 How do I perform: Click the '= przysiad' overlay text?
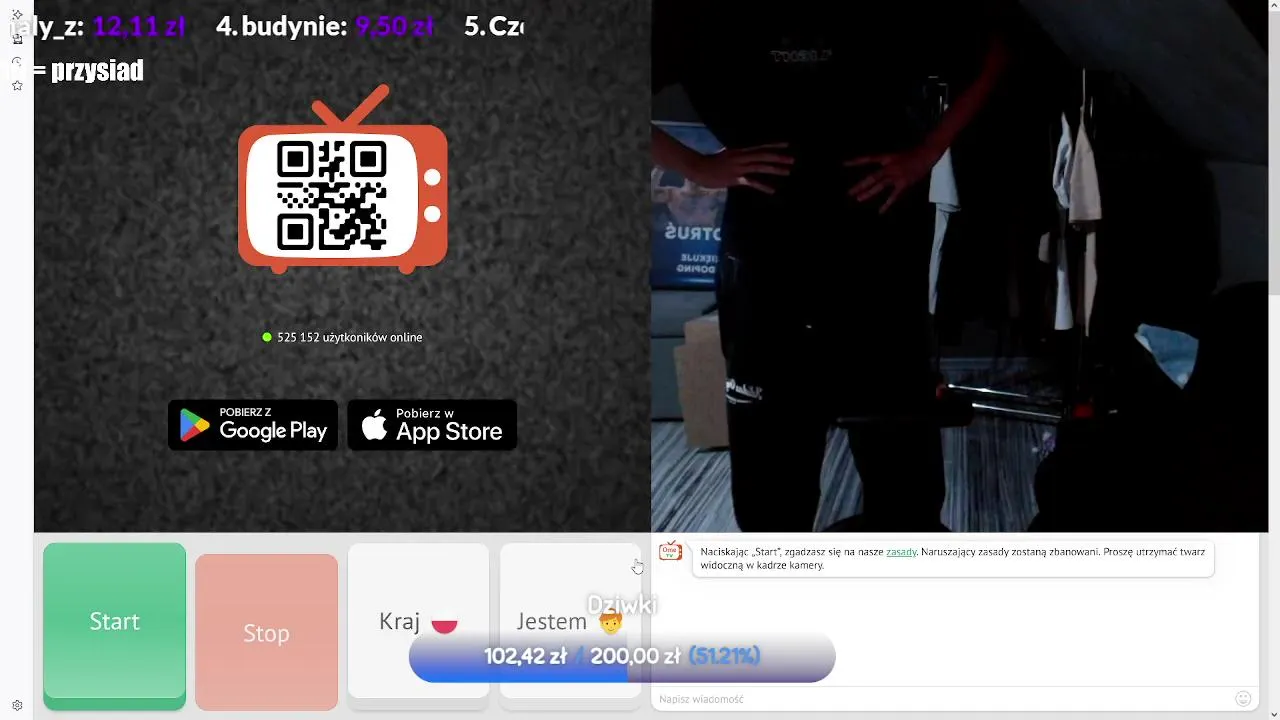(88, 71)
